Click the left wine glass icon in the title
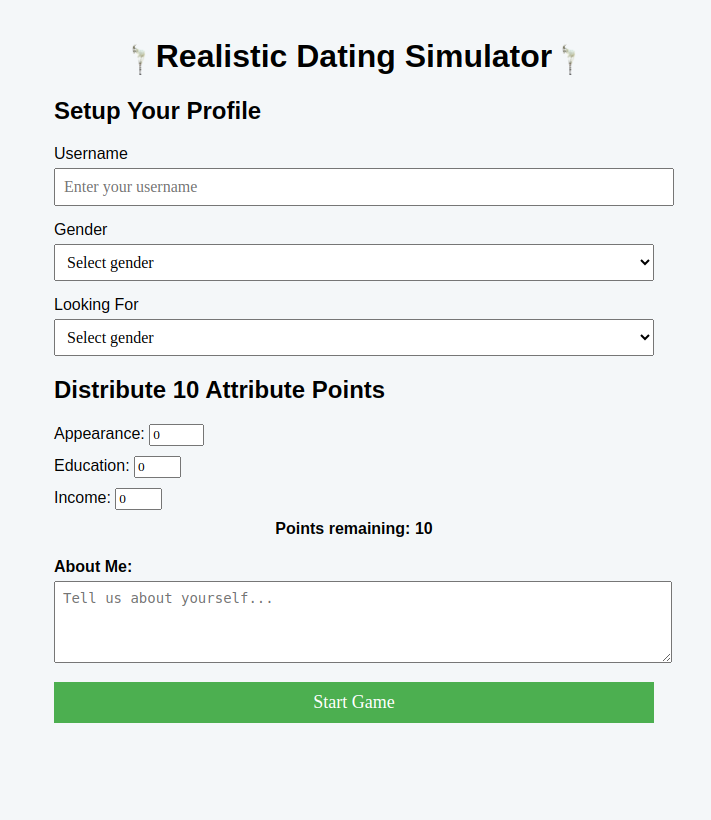This screenshot has width=711, height=820. click(x=139, y=57)
